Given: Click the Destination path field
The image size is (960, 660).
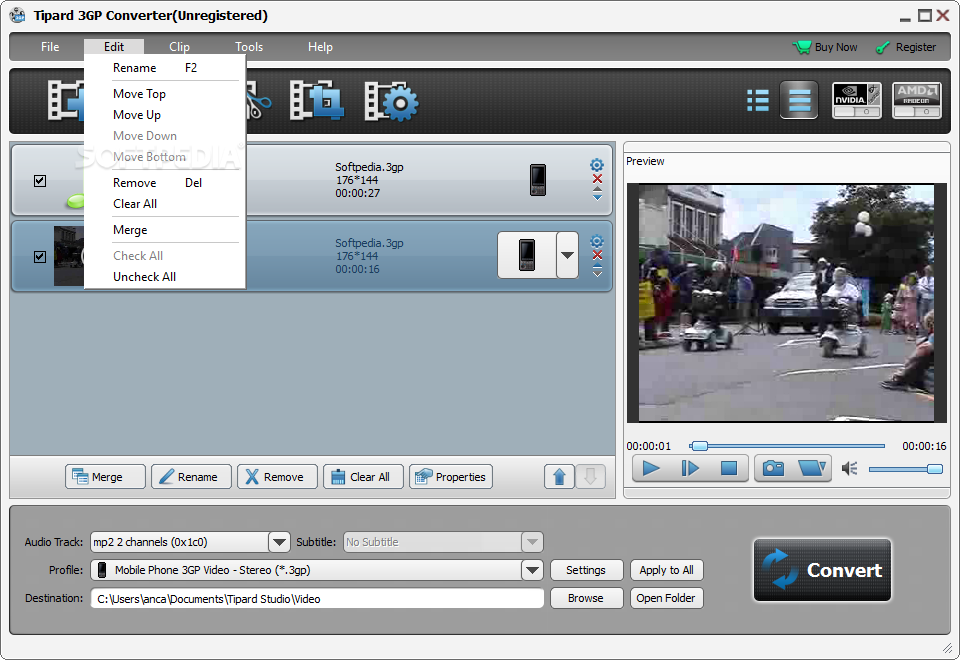Looking at the screenshot, I should click(x=317, y=598).
